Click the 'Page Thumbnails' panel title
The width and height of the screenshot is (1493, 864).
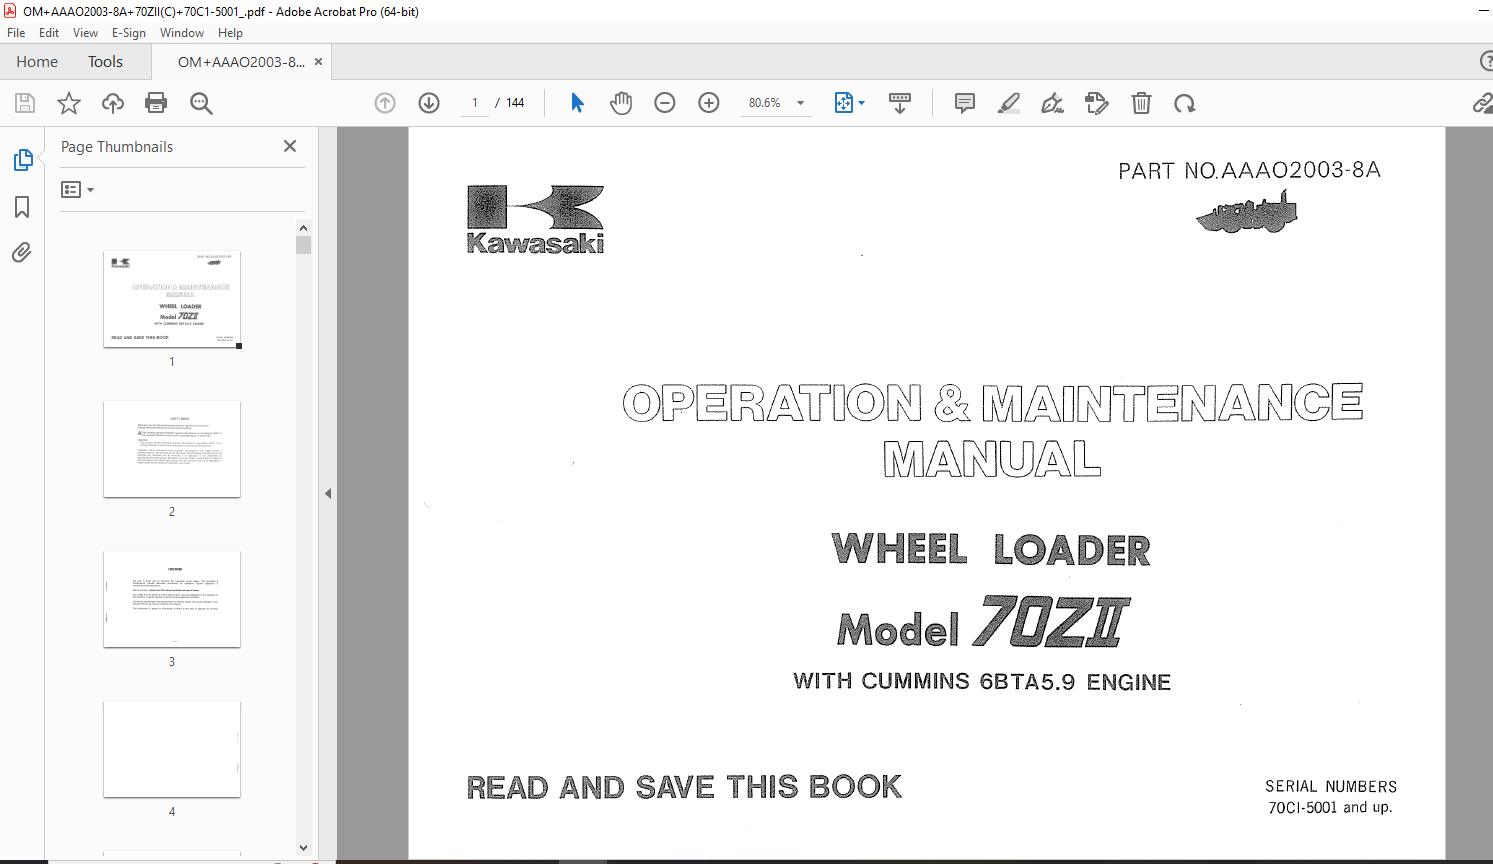click(117, 147)
